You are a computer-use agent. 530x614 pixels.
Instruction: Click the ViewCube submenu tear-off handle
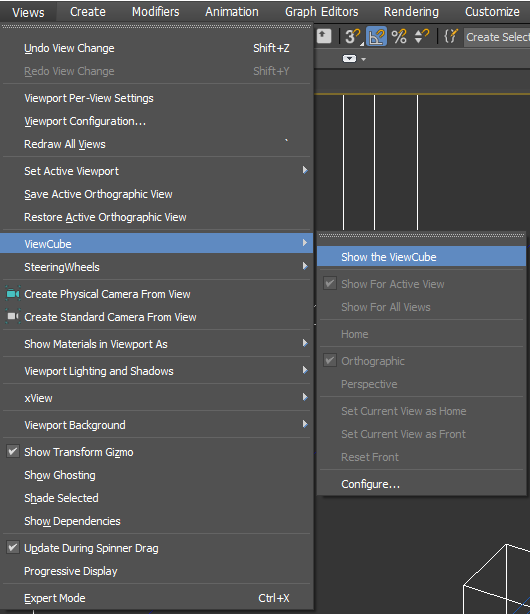(x=421, y=235)
